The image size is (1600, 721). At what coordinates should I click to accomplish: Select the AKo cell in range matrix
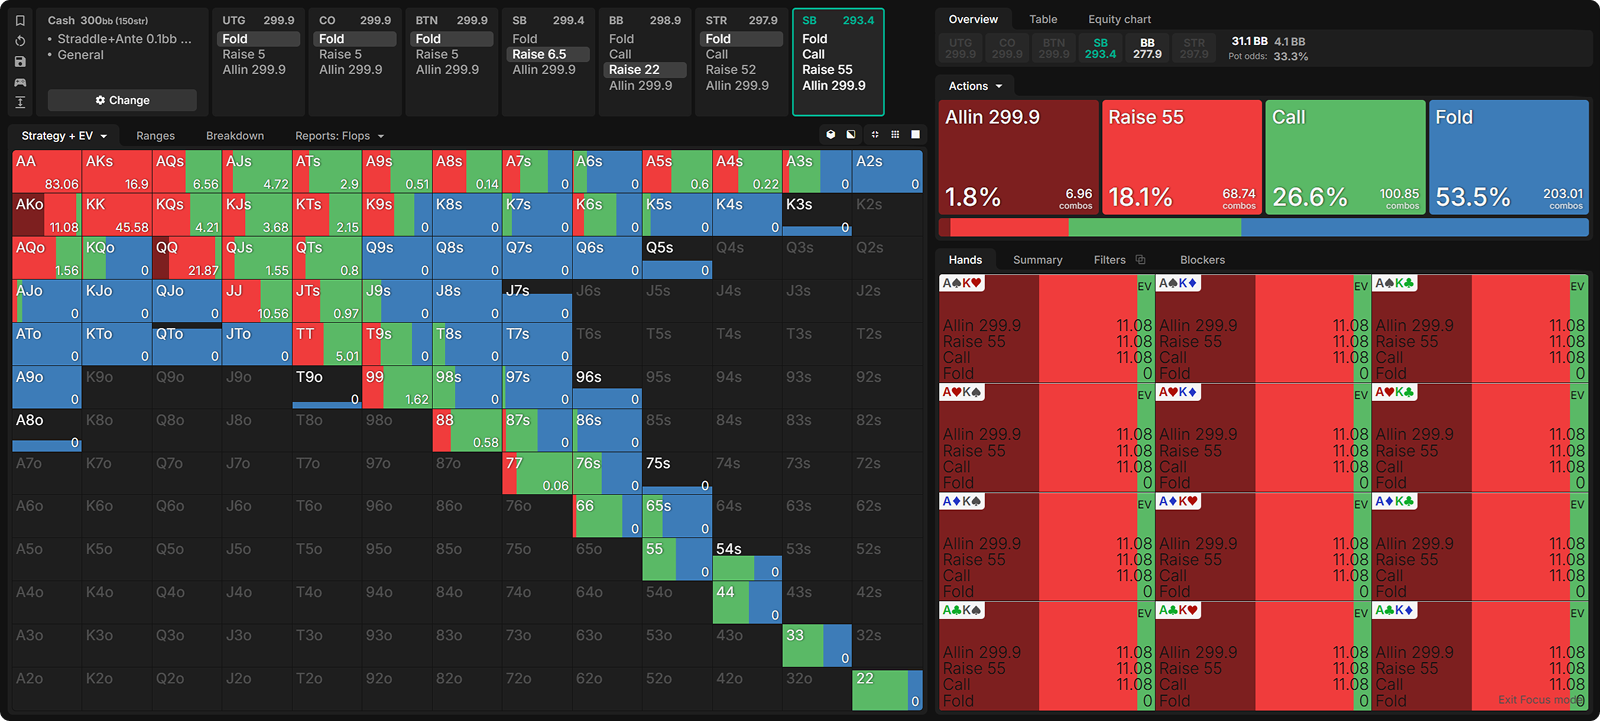tap(46, 214)
